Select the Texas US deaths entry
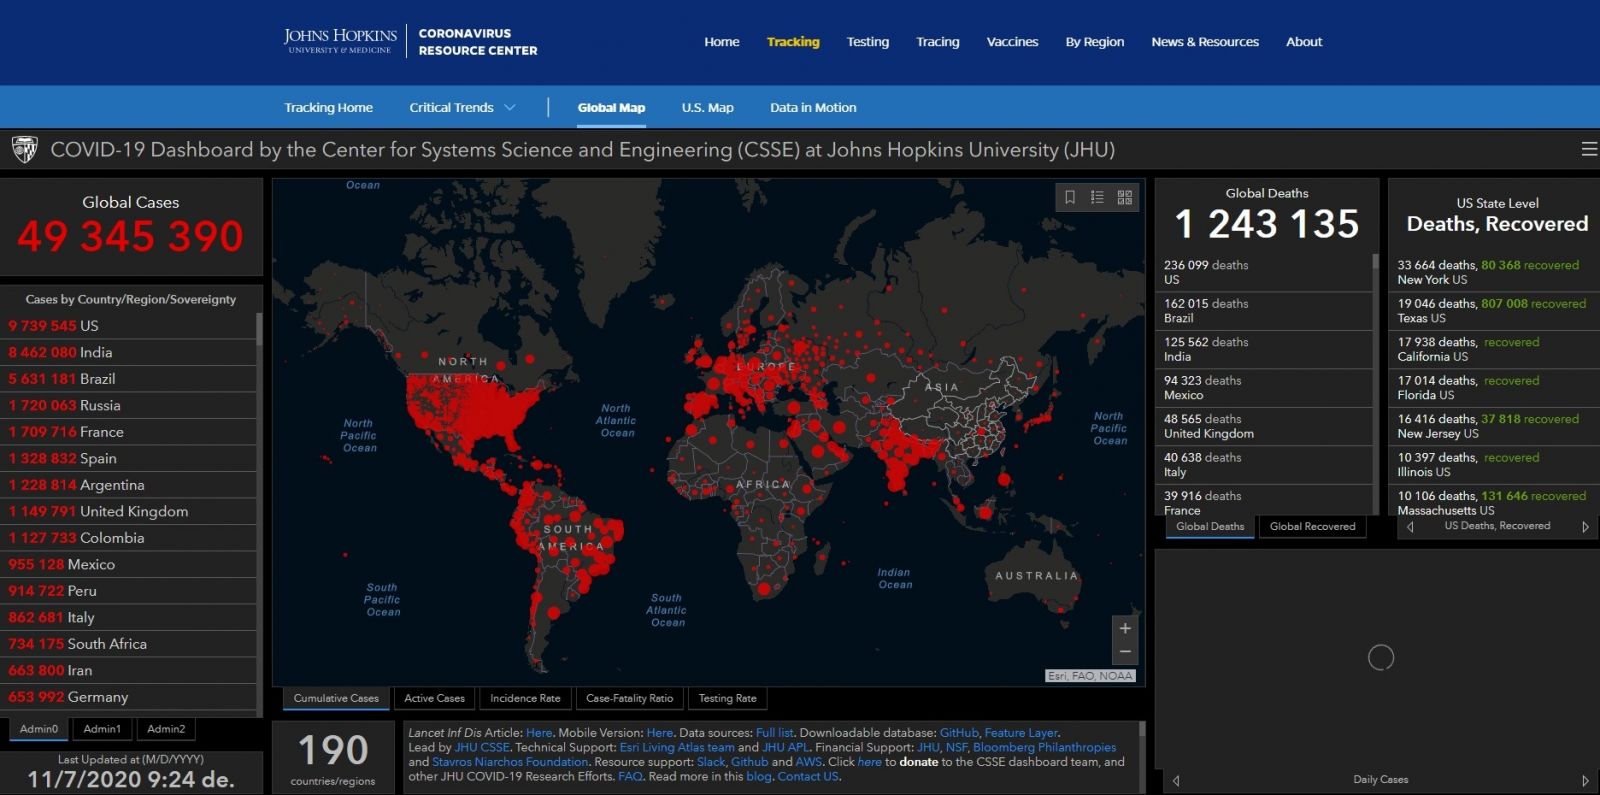Screen dimensions: 1600x795 point(1493,311)
